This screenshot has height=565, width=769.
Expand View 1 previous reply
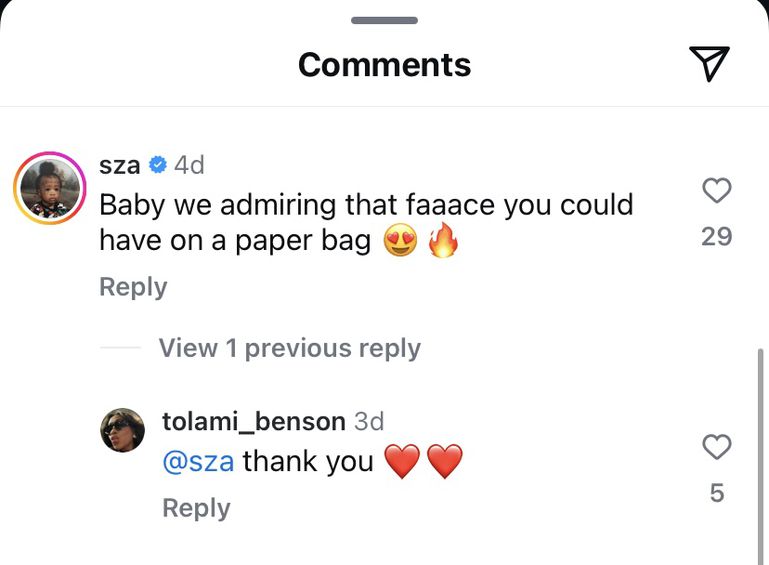click(289, 348)
